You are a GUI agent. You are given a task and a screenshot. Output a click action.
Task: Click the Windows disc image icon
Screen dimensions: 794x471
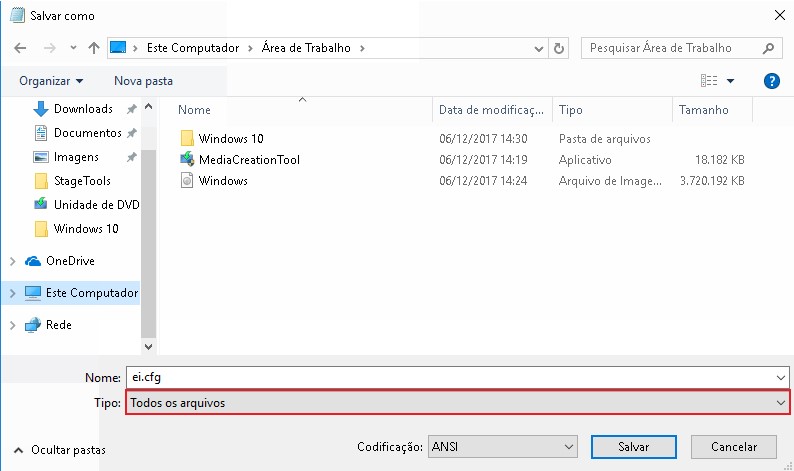click(x=187, y=180)
